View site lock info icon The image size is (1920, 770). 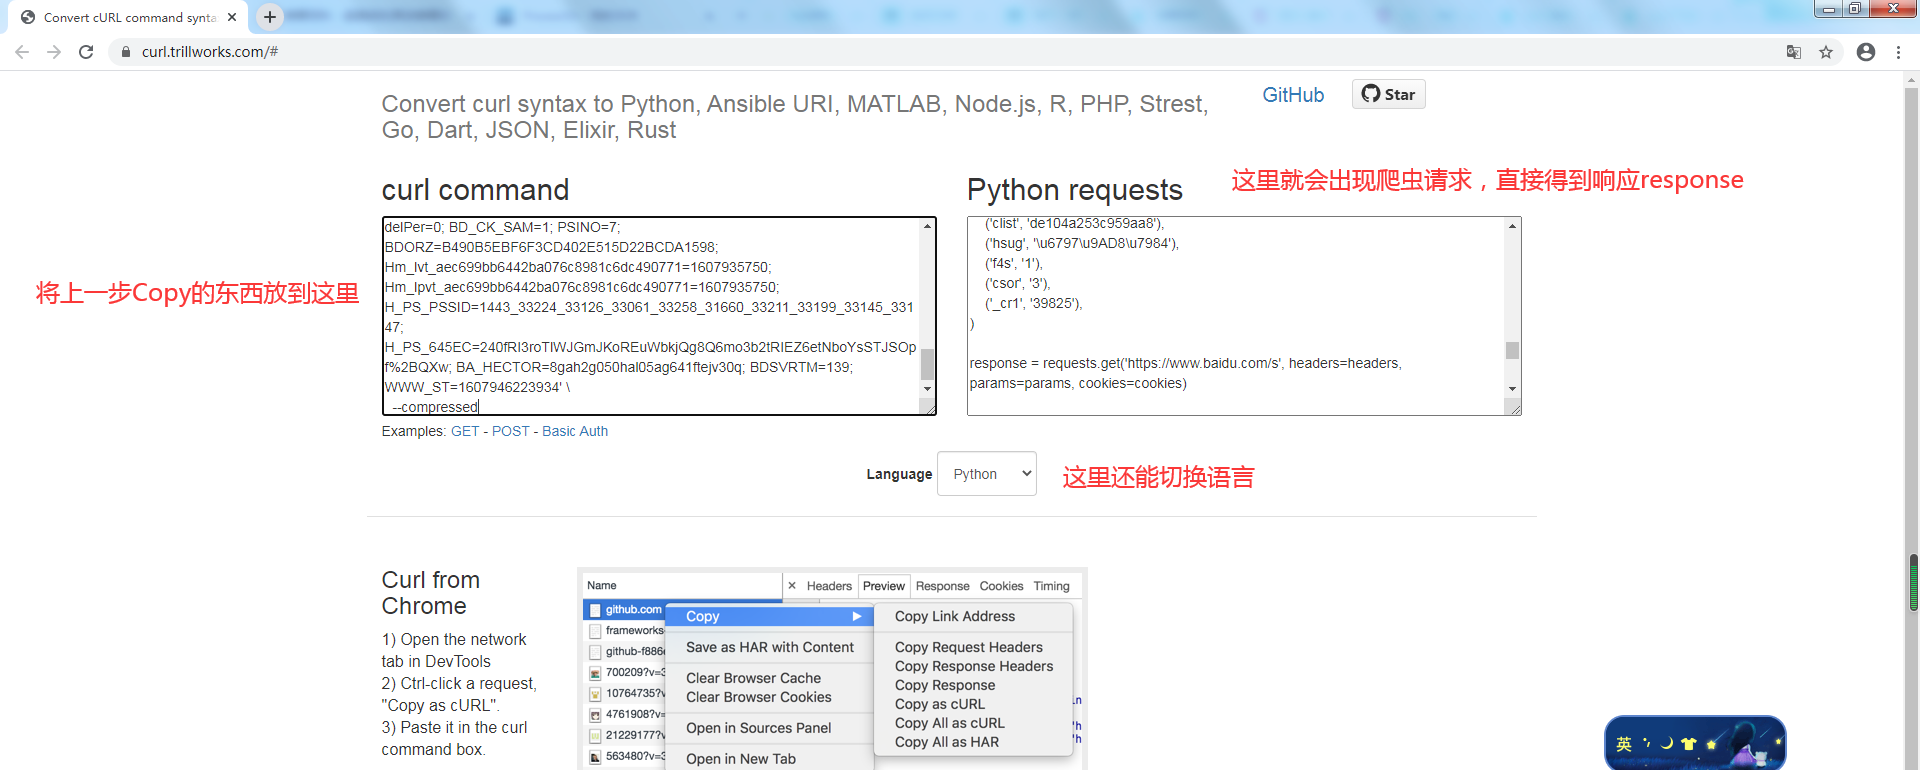(125, 52)
